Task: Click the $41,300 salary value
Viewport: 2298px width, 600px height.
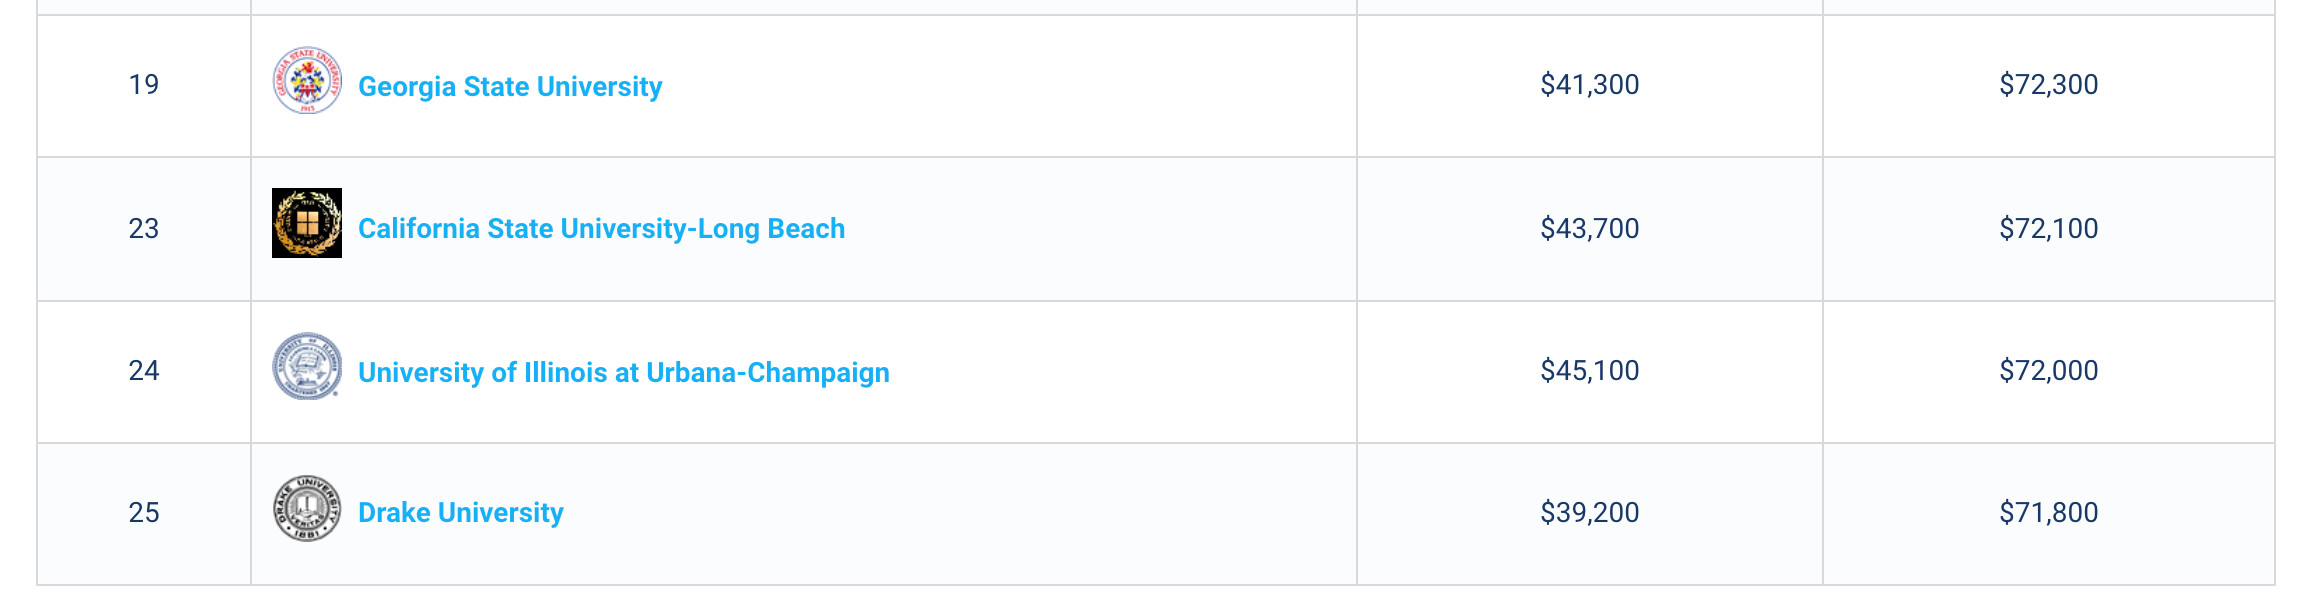Action: pos(1590,85)
